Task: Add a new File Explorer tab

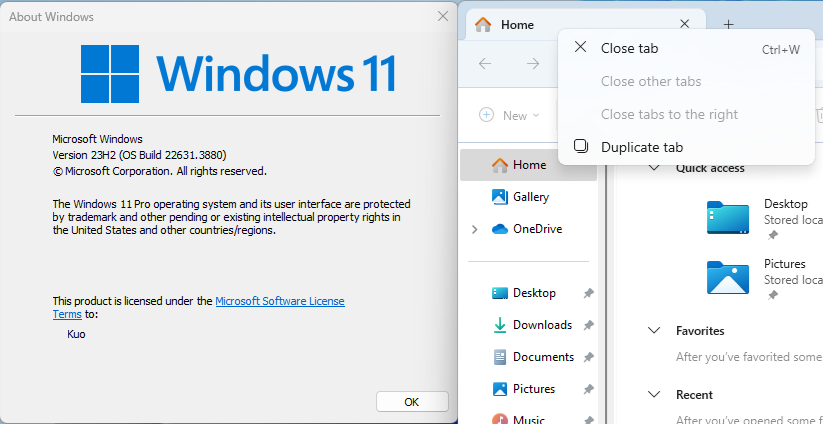Action: tap(728, 24)
